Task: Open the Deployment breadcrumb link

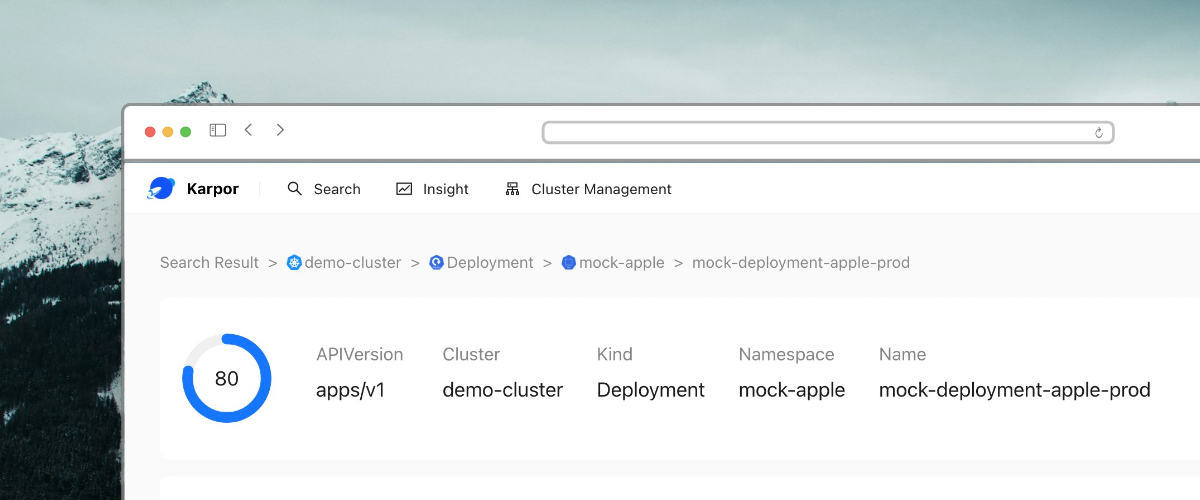Action: pyautogui.click(x=490, y=263)
